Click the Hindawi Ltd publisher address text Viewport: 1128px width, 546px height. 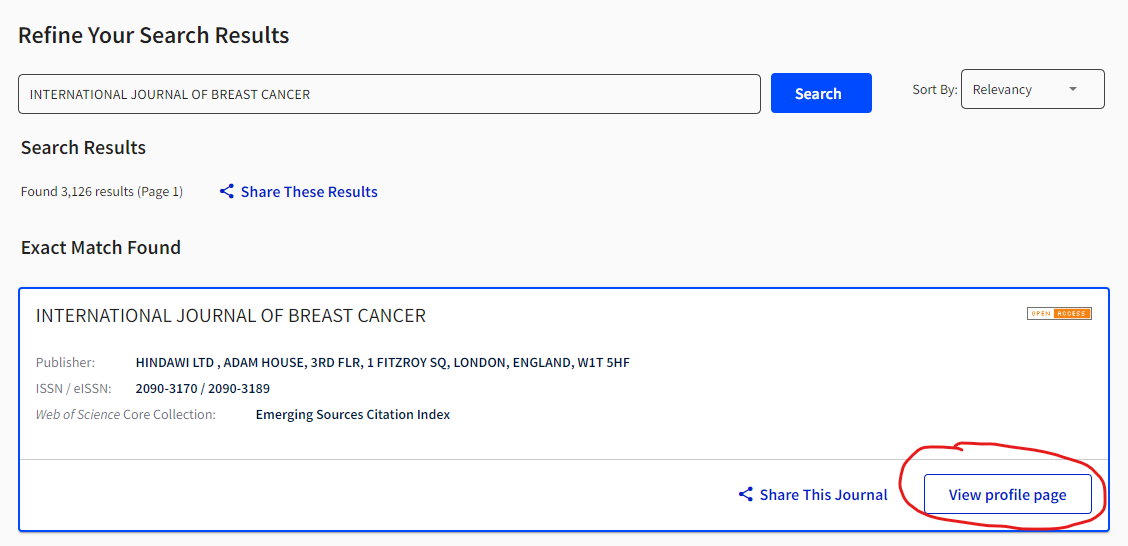tap(382, 362)
